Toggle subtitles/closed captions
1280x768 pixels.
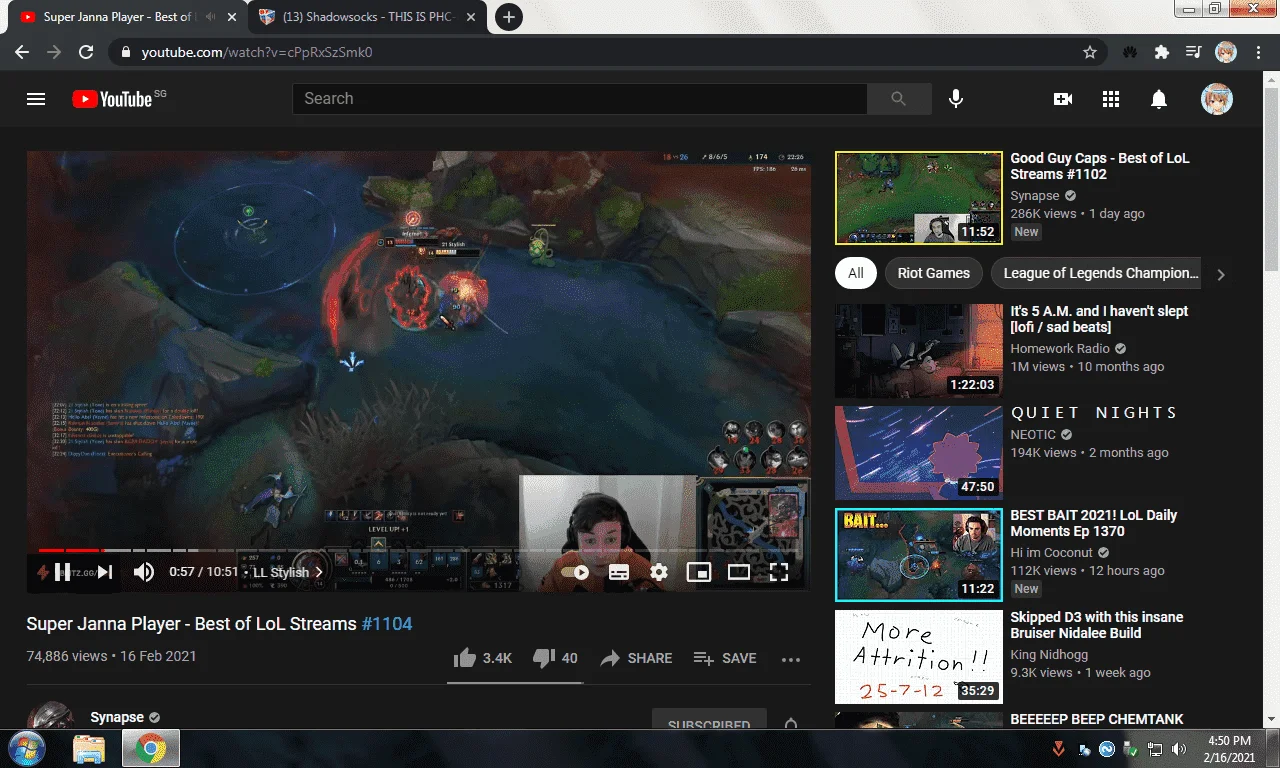pyautogui.click(x=619, y=572)
